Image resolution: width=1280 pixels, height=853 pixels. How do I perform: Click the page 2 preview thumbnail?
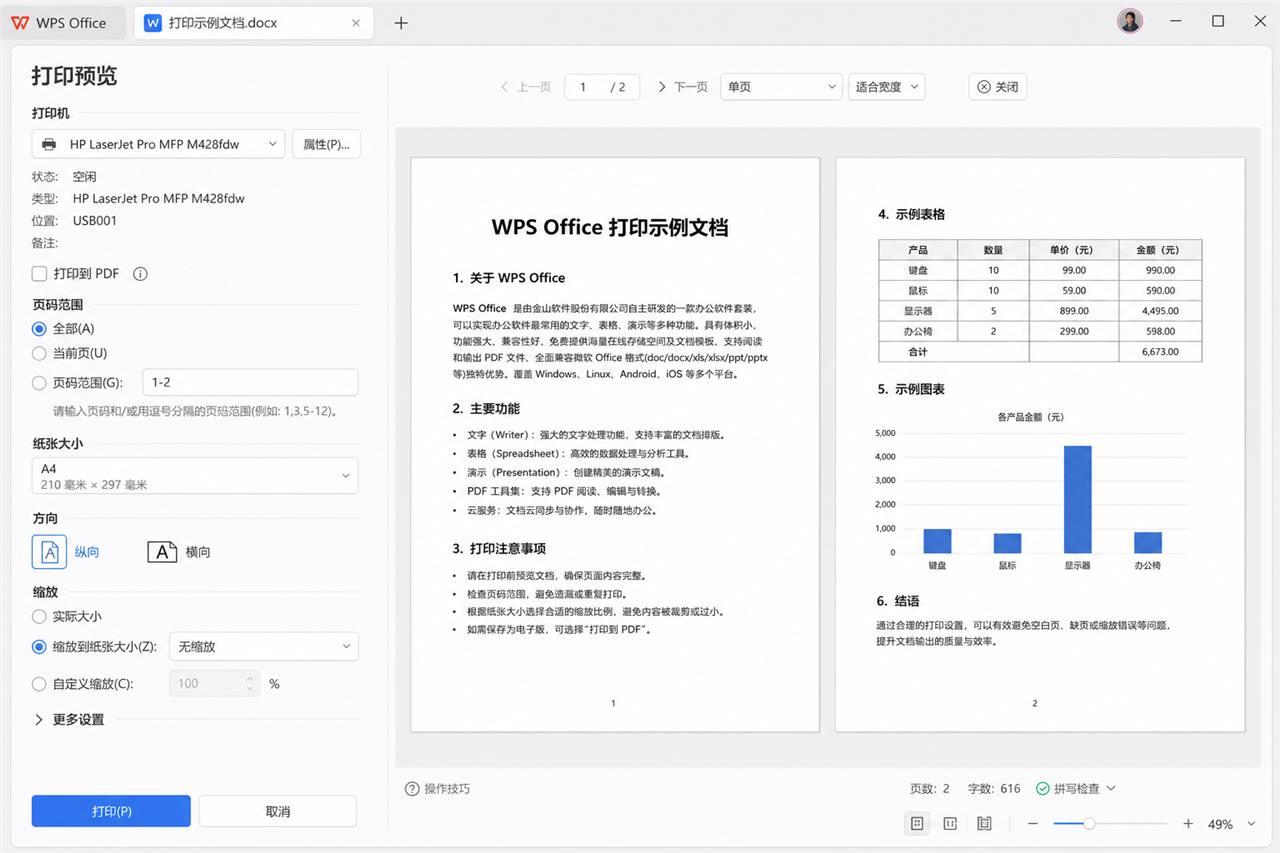[x=1040, y=444]
